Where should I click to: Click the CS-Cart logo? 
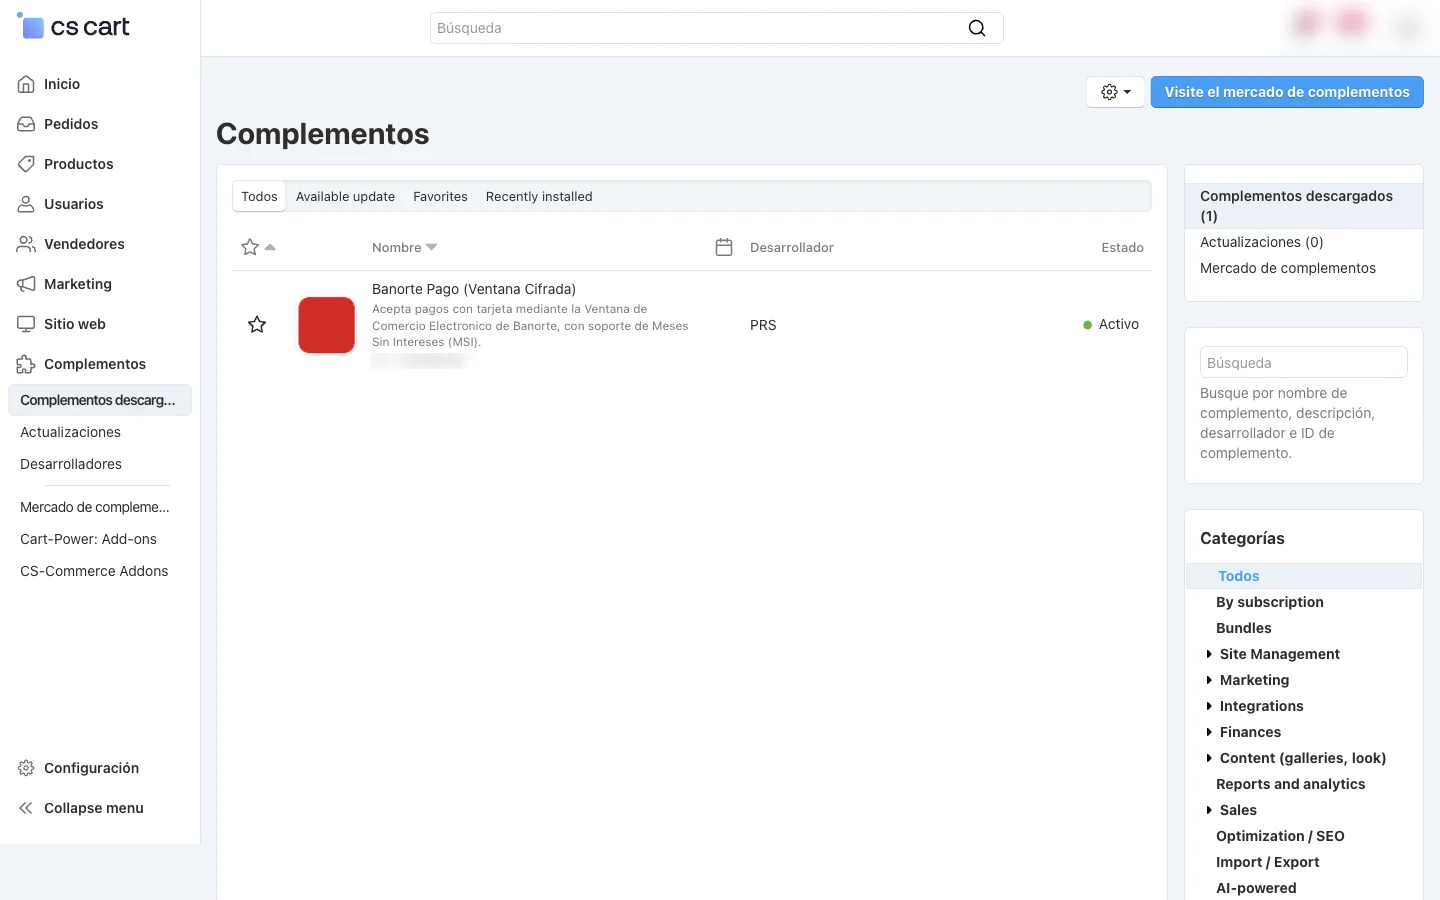pos(73,27)
